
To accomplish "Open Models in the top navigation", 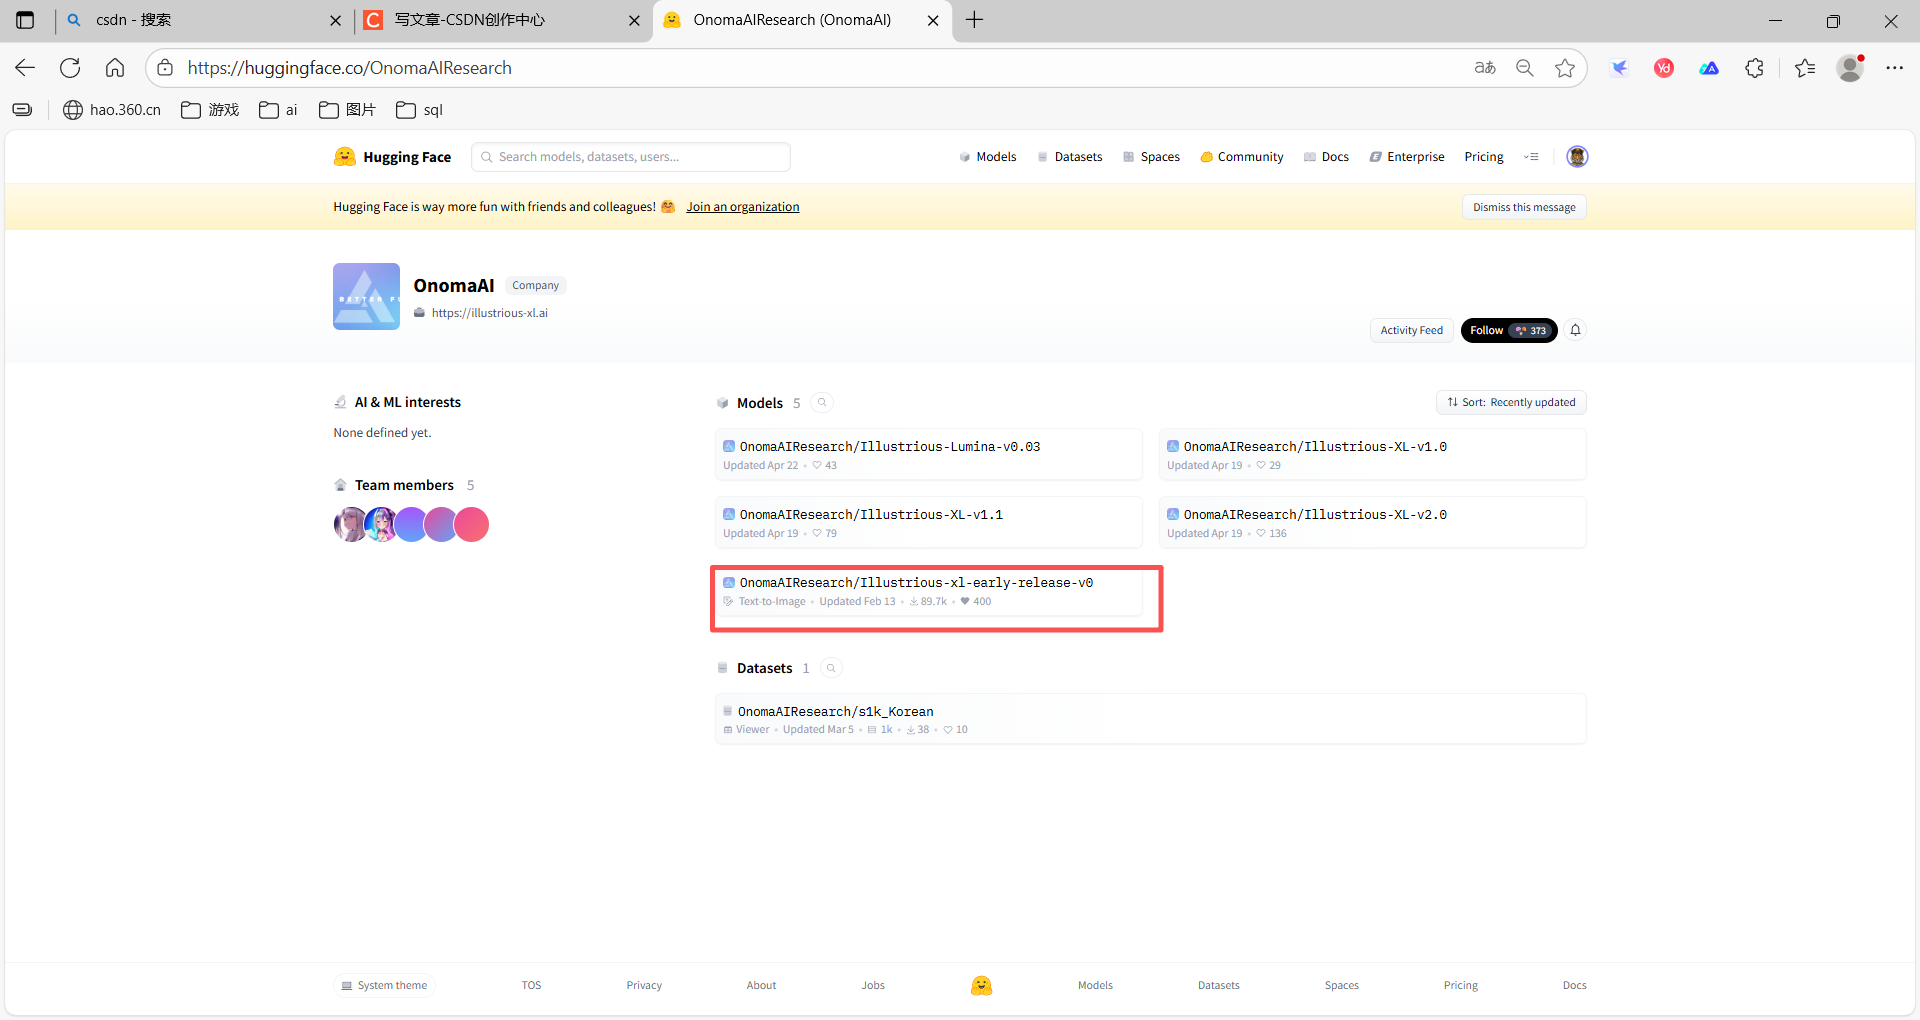I will tap(987, 157).
